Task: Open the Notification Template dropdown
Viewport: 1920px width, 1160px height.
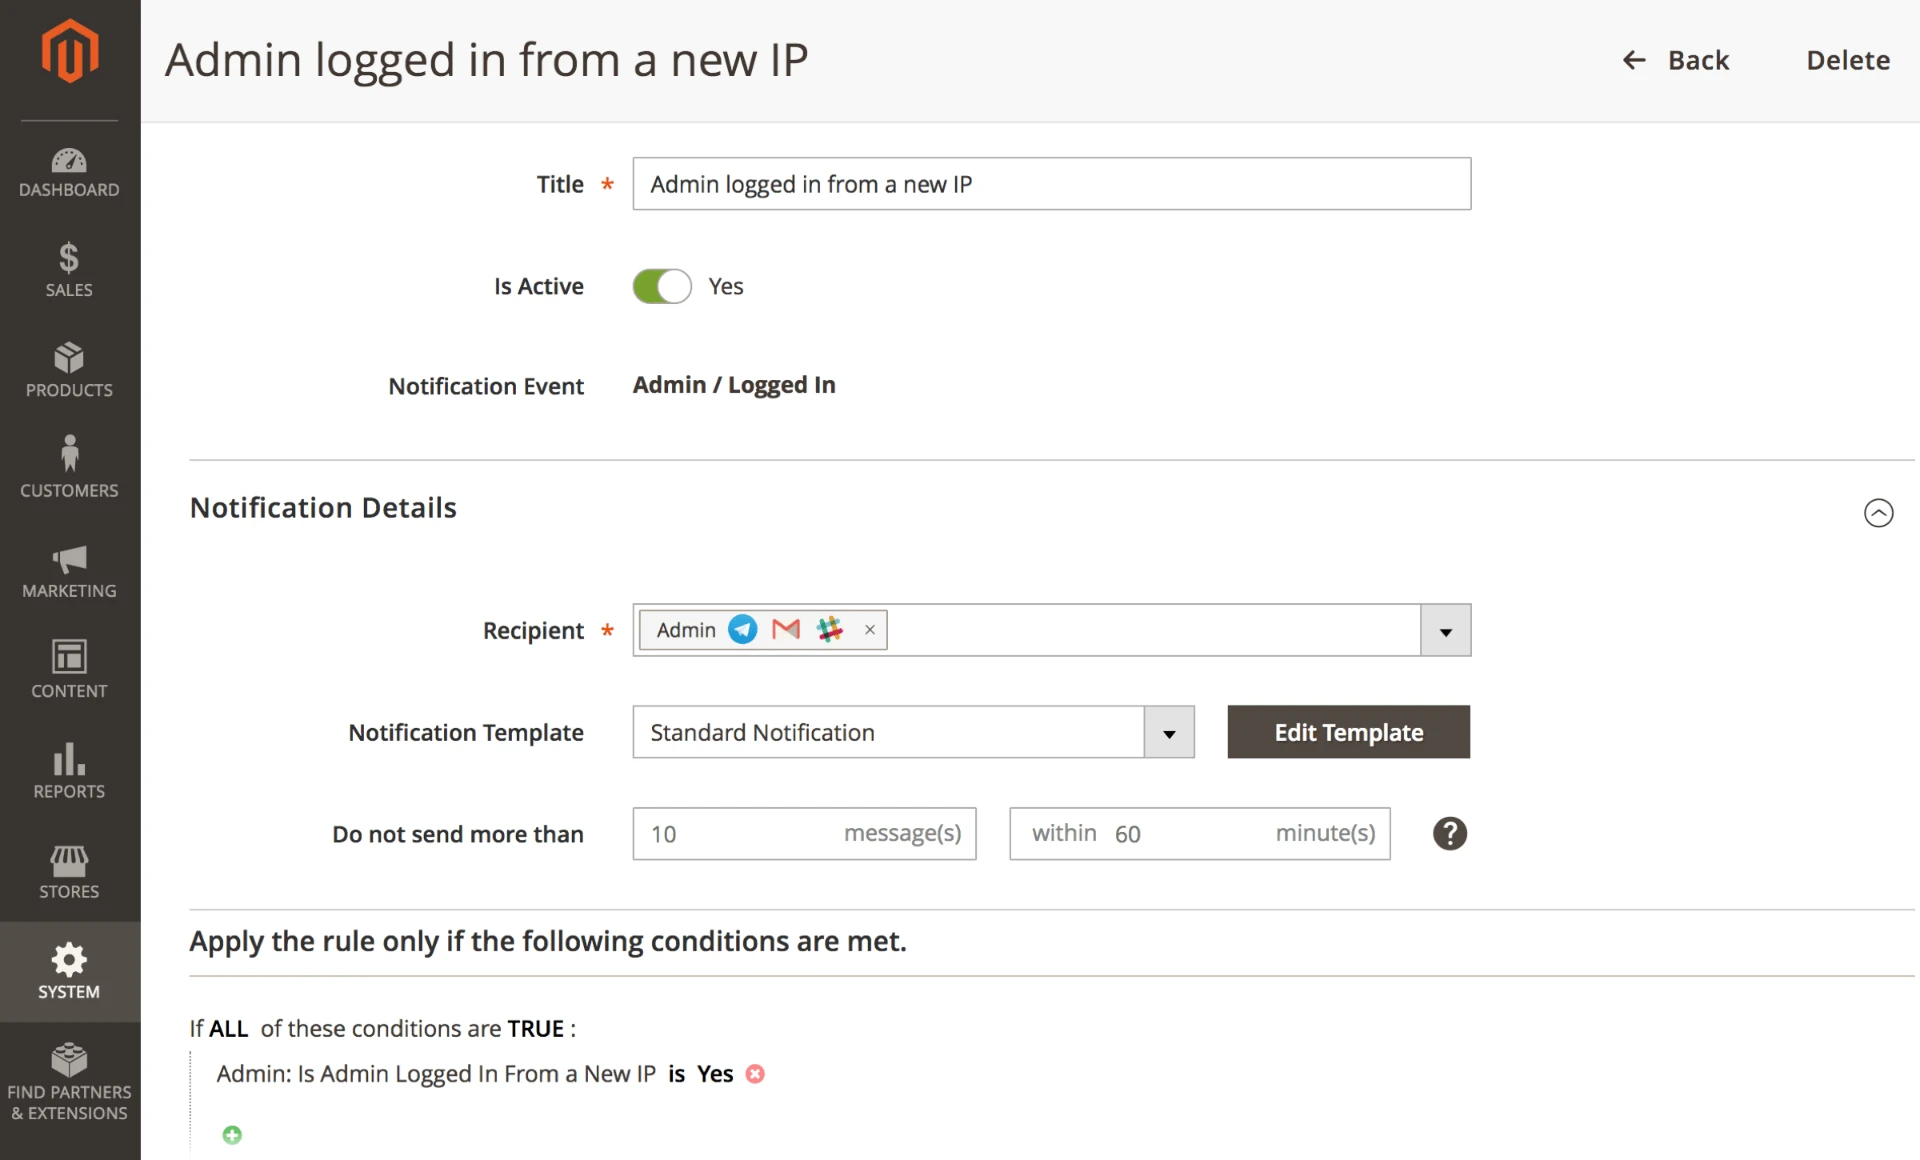Action: pyautogui.click(x=1168, y=733)
